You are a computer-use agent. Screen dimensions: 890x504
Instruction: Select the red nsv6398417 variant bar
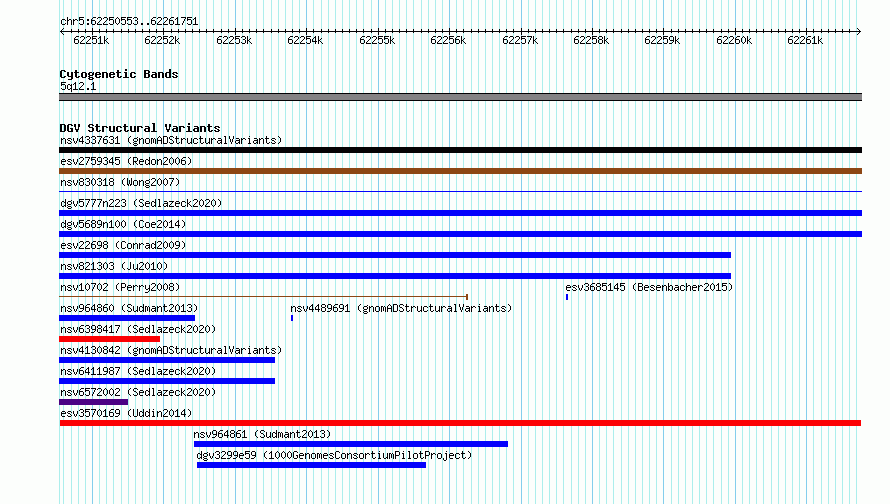tap(110, 339)
